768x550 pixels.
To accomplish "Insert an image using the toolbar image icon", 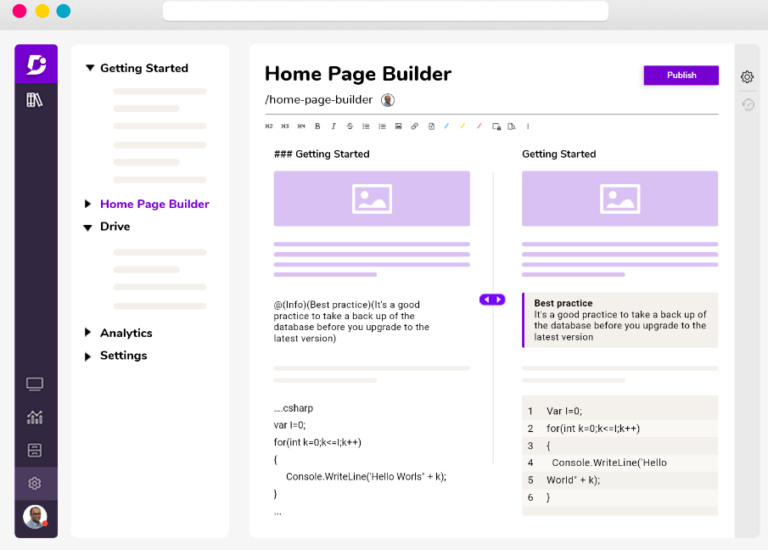I will point(398,126).
